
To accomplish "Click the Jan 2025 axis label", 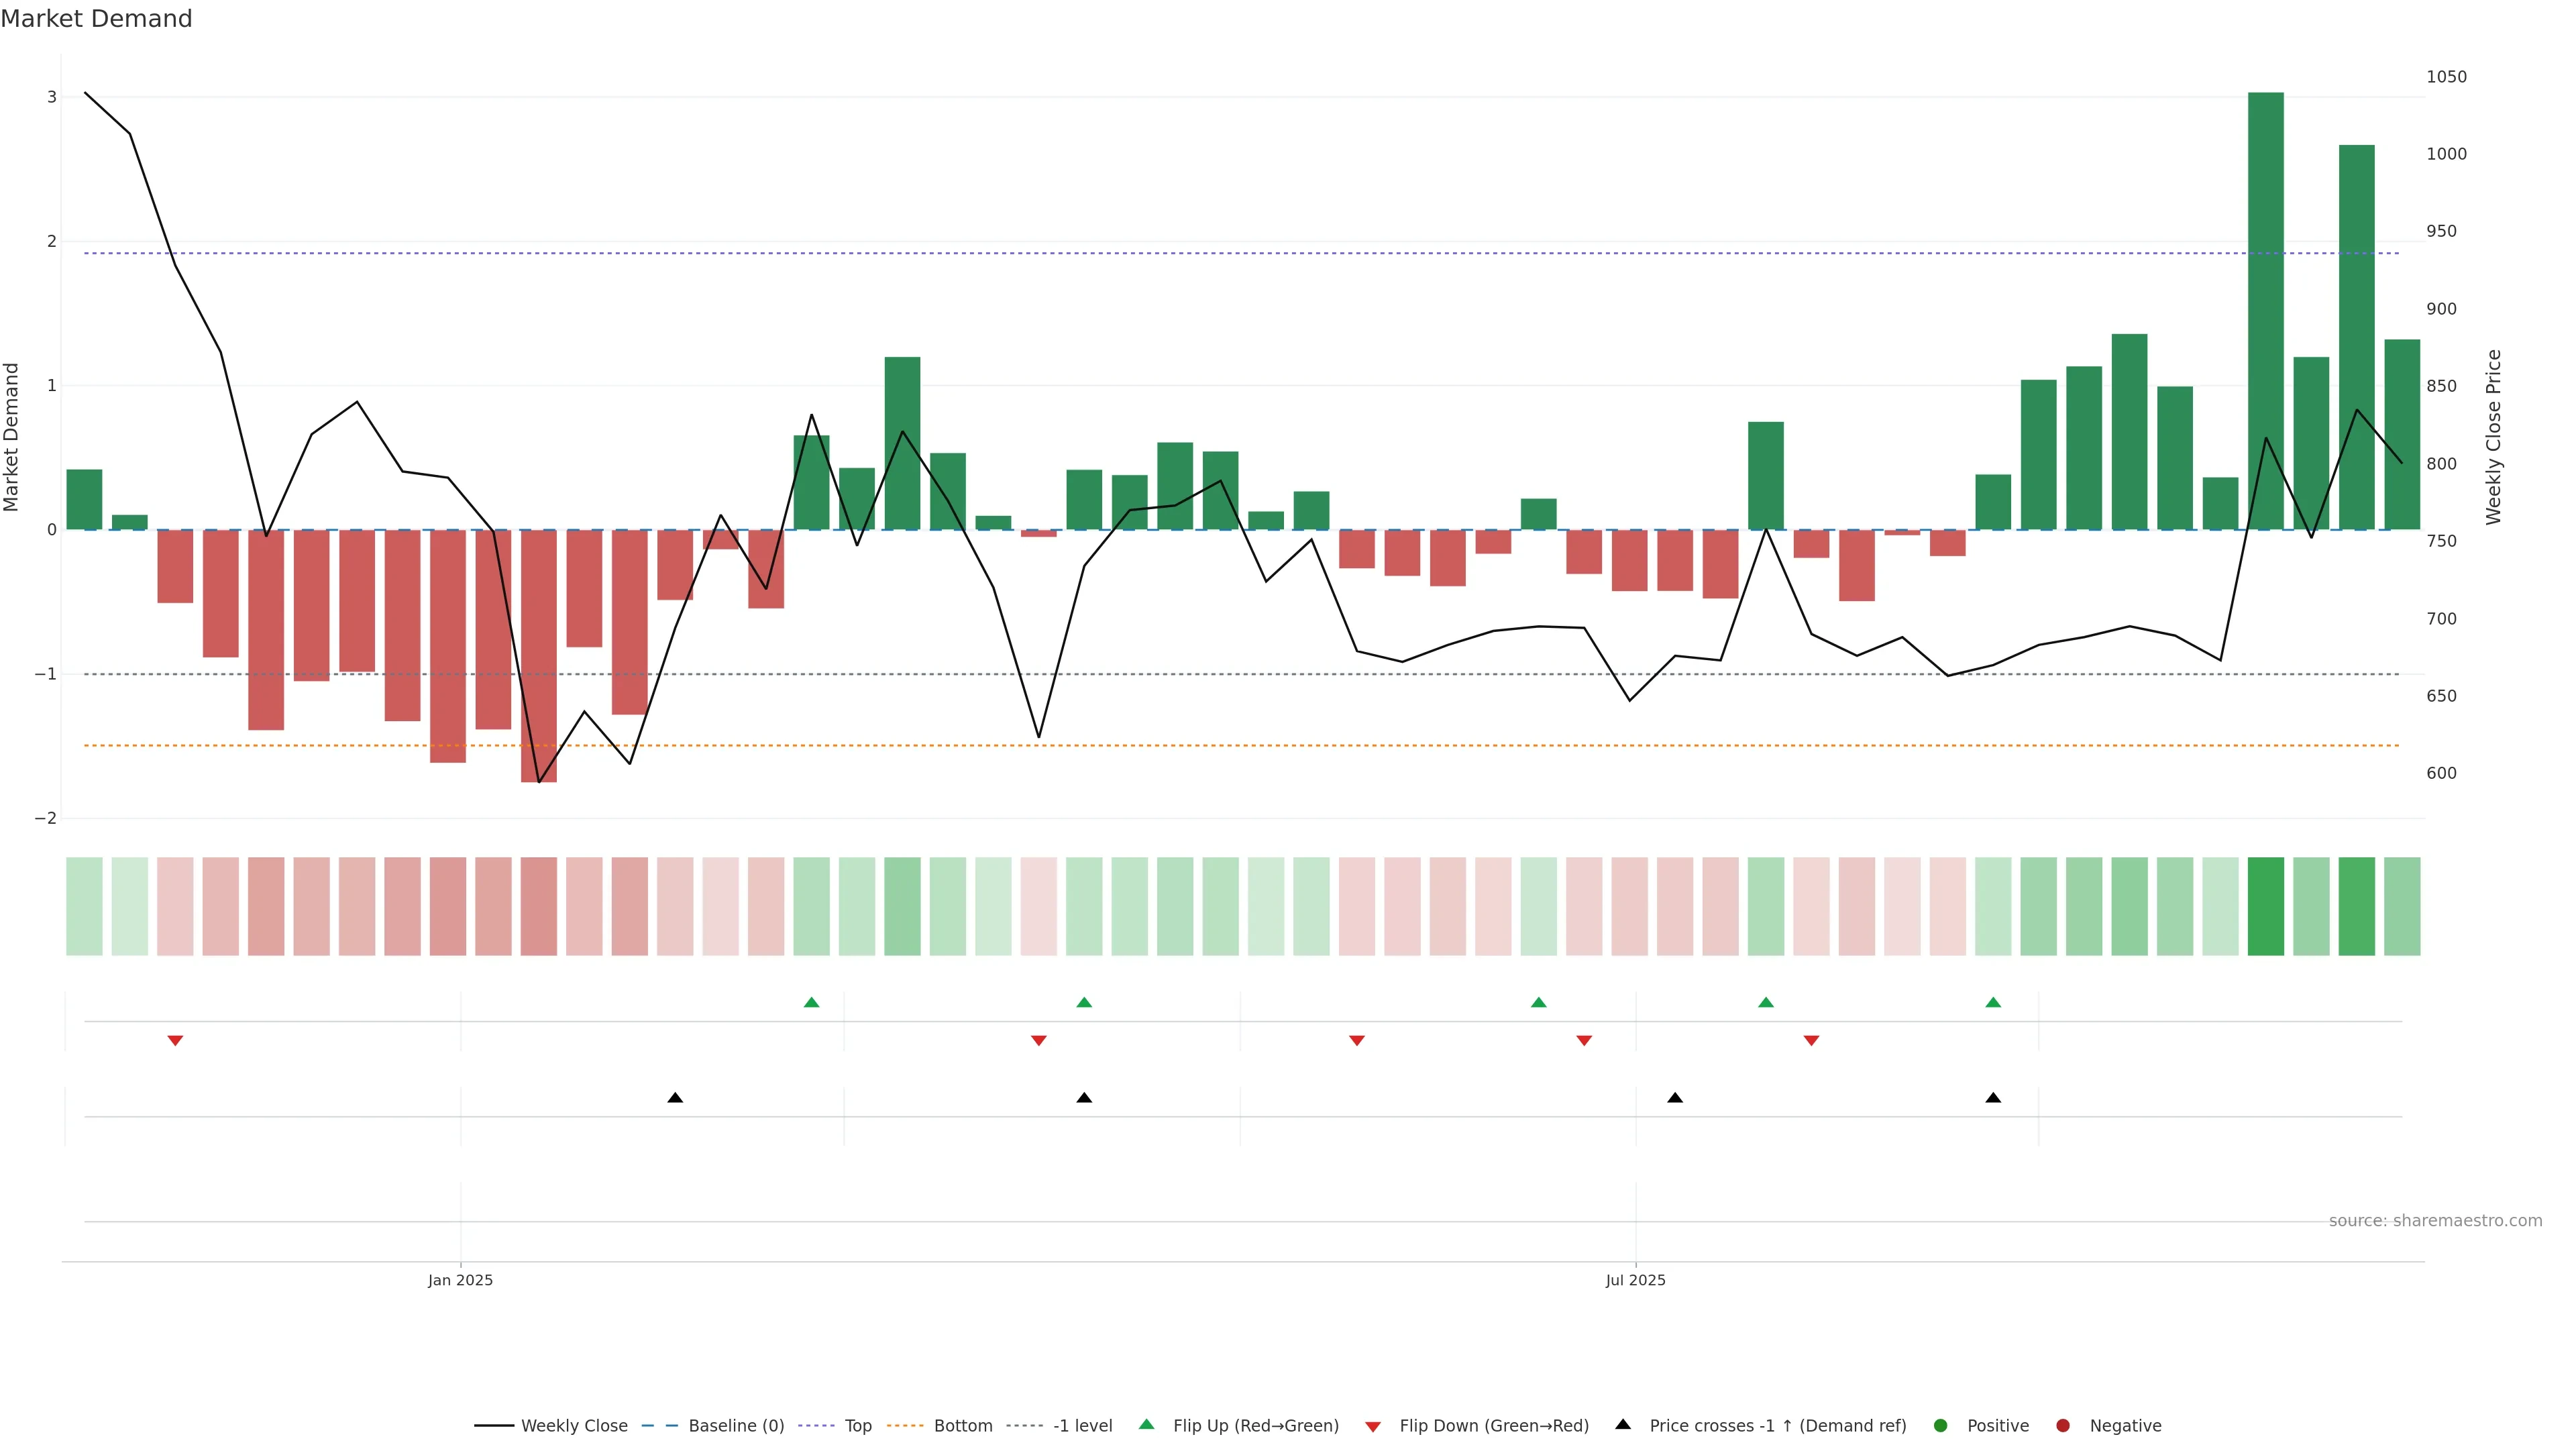I will click(460, 1280).
